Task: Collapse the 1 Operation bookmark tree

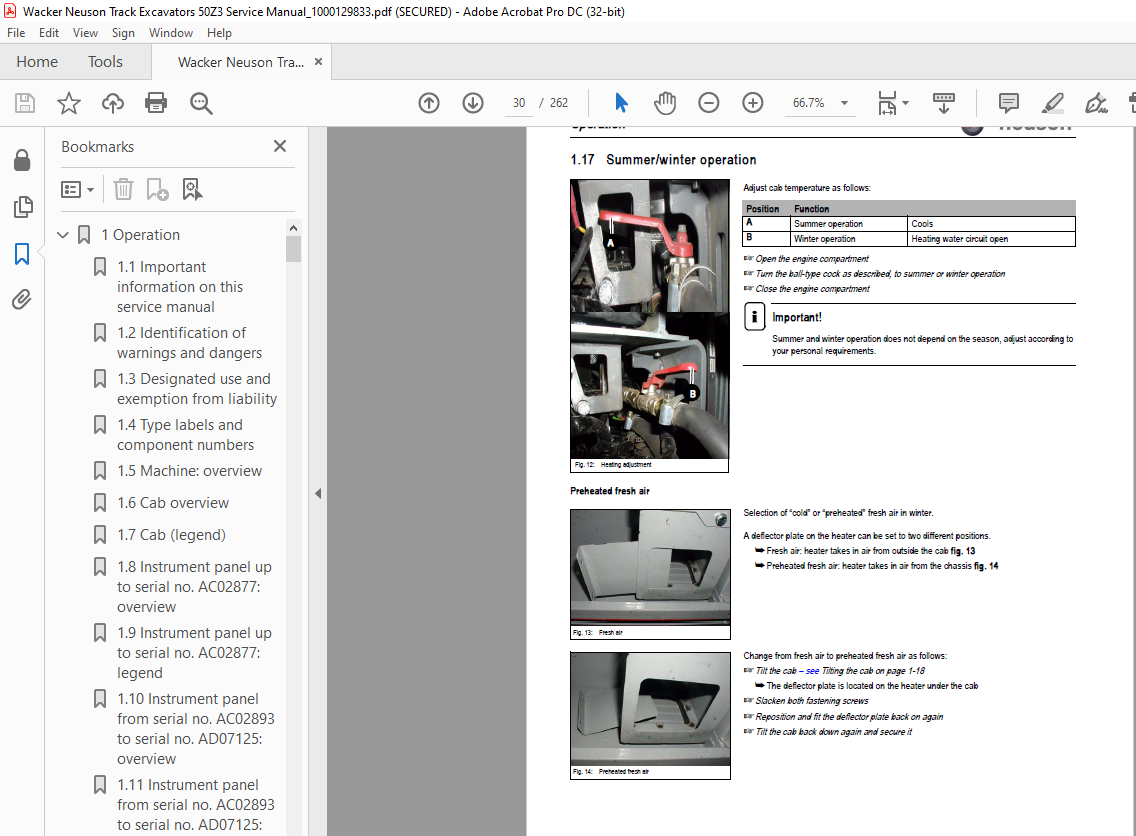Action: (x=63, y=235)
